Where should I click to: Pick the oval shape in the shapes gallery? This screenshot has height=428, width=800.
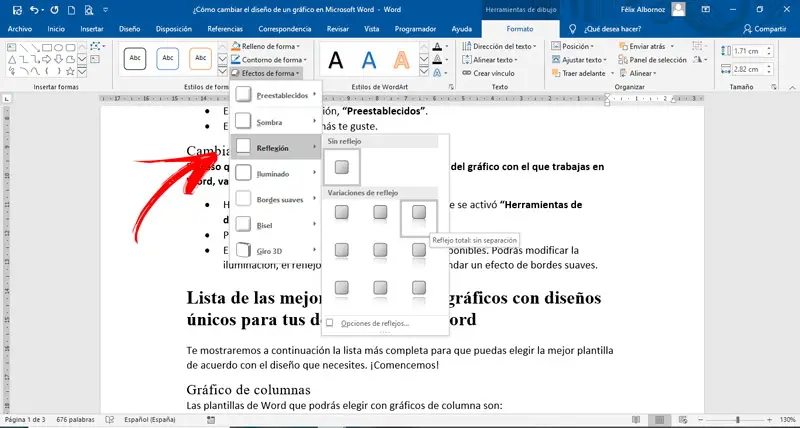point(59,48)
